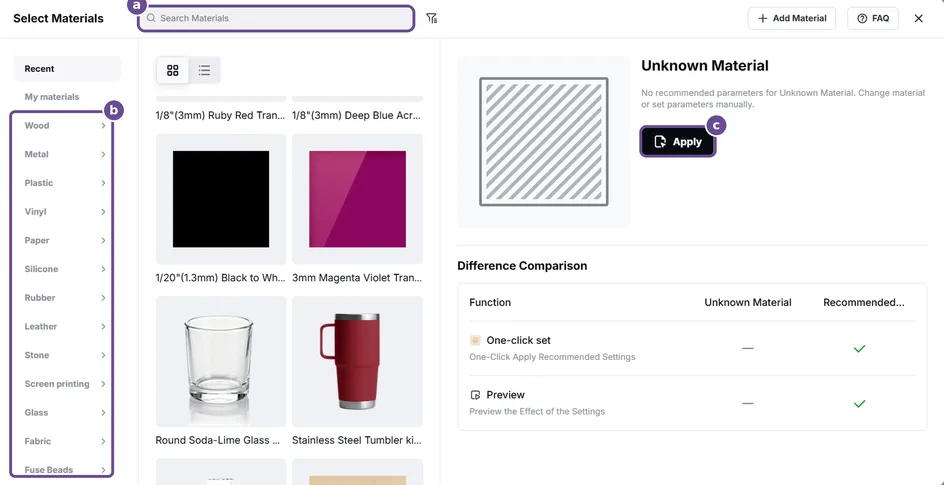Open the Leather category
944x485 pixels.
tap(40, 327)
